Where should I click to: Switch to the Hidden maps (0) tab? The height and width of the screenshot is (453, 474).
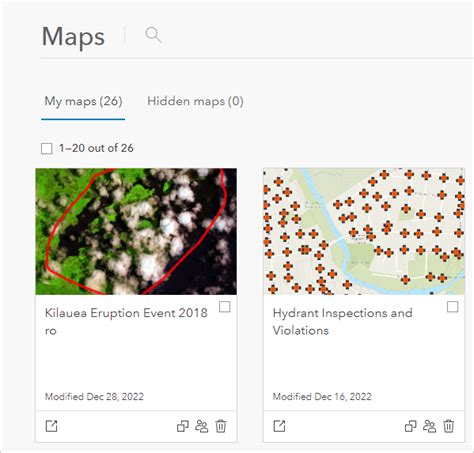coord(195,101)
